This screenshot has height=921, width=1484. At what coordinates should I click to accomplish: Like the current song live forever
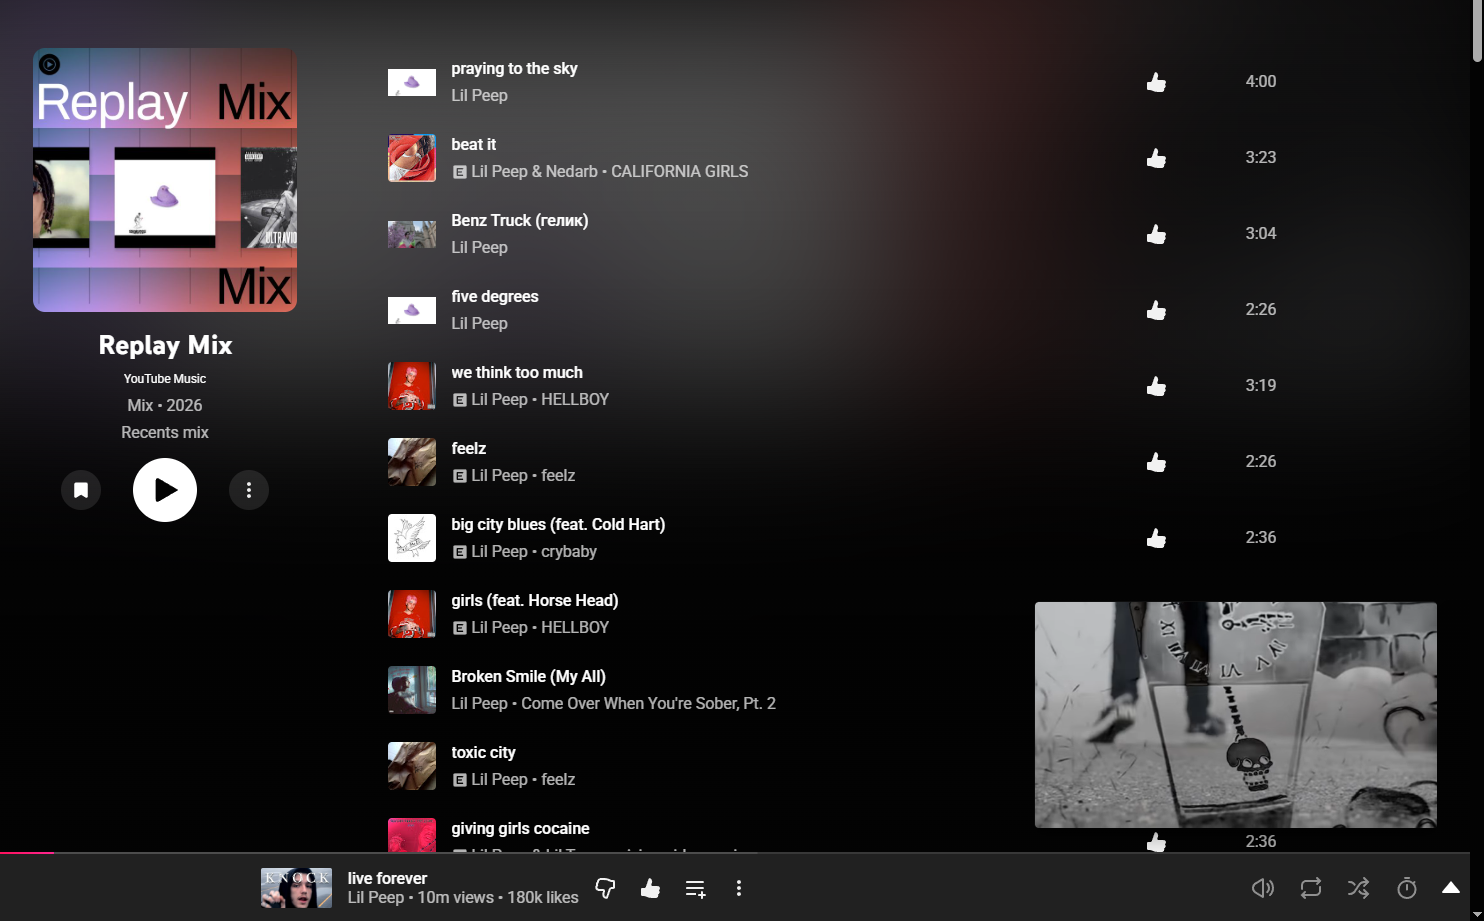(x=650, y=888)
